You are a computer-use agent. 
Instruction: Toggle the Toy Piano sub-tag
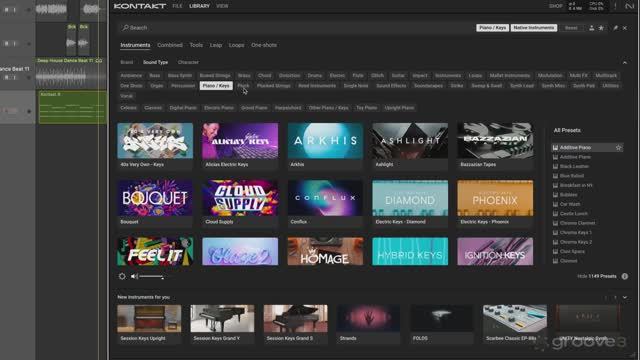click(x=367, y=108)
